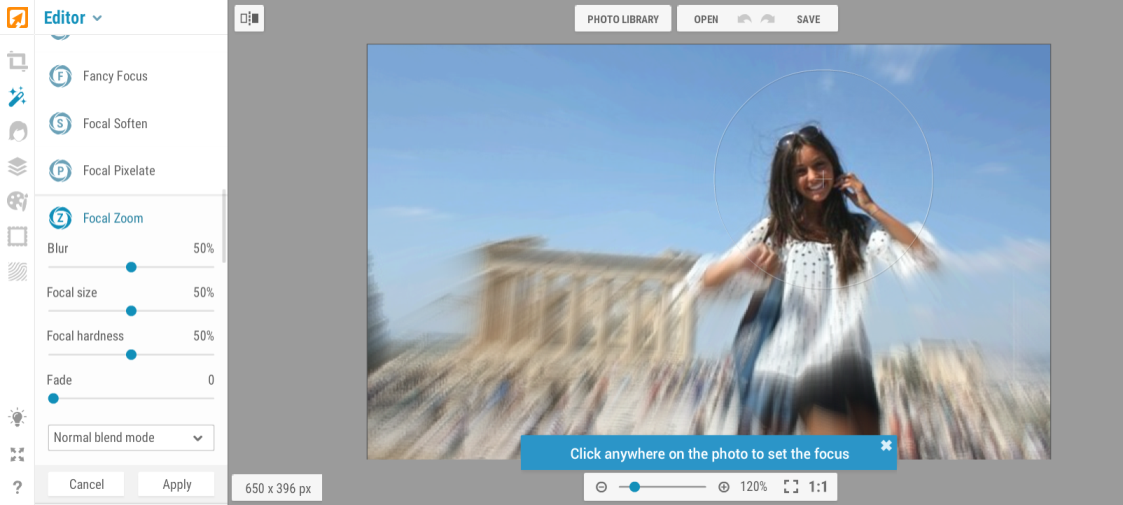Image resolution: width=1123 pixels, height=505 pixels.
Task: Open the Normal blend mode dropdown
Action: point(131,438)
